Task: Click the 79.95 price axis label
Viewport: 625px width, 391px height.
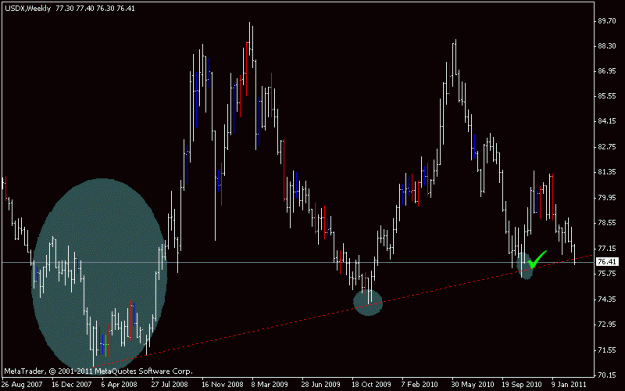Action: pyautogui.click(x=607, y=198)
